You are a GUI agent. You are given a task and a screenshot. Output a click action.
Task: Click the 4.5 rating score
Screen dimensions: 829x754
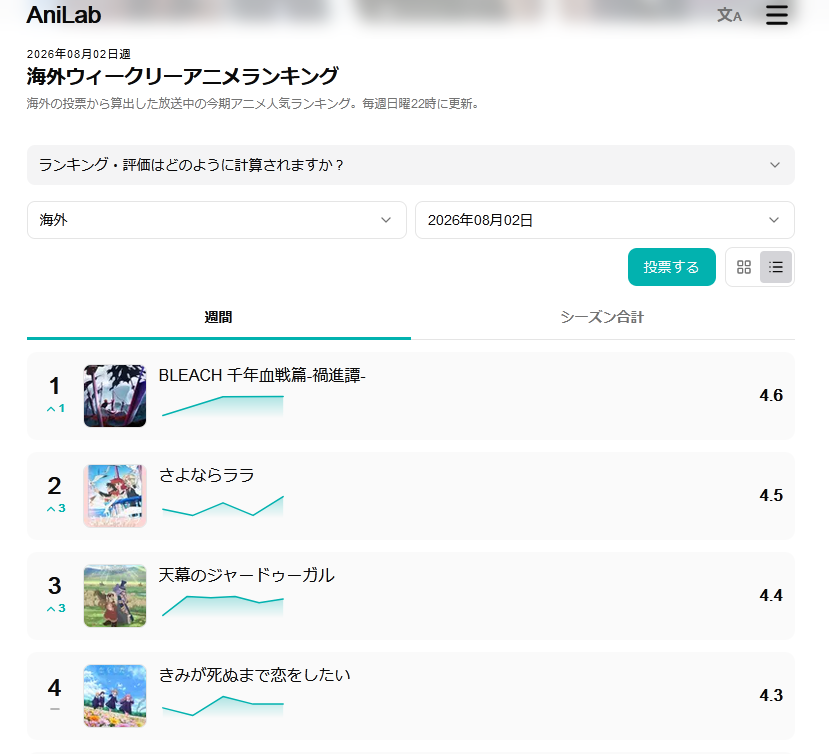[x=771, y=495]
